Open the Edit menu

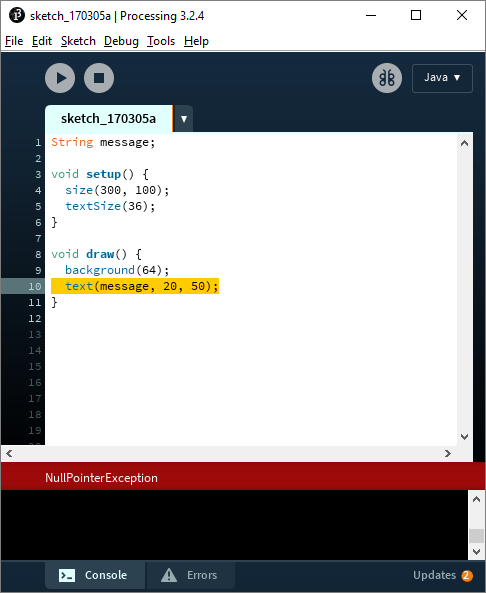tap(42, 41)
